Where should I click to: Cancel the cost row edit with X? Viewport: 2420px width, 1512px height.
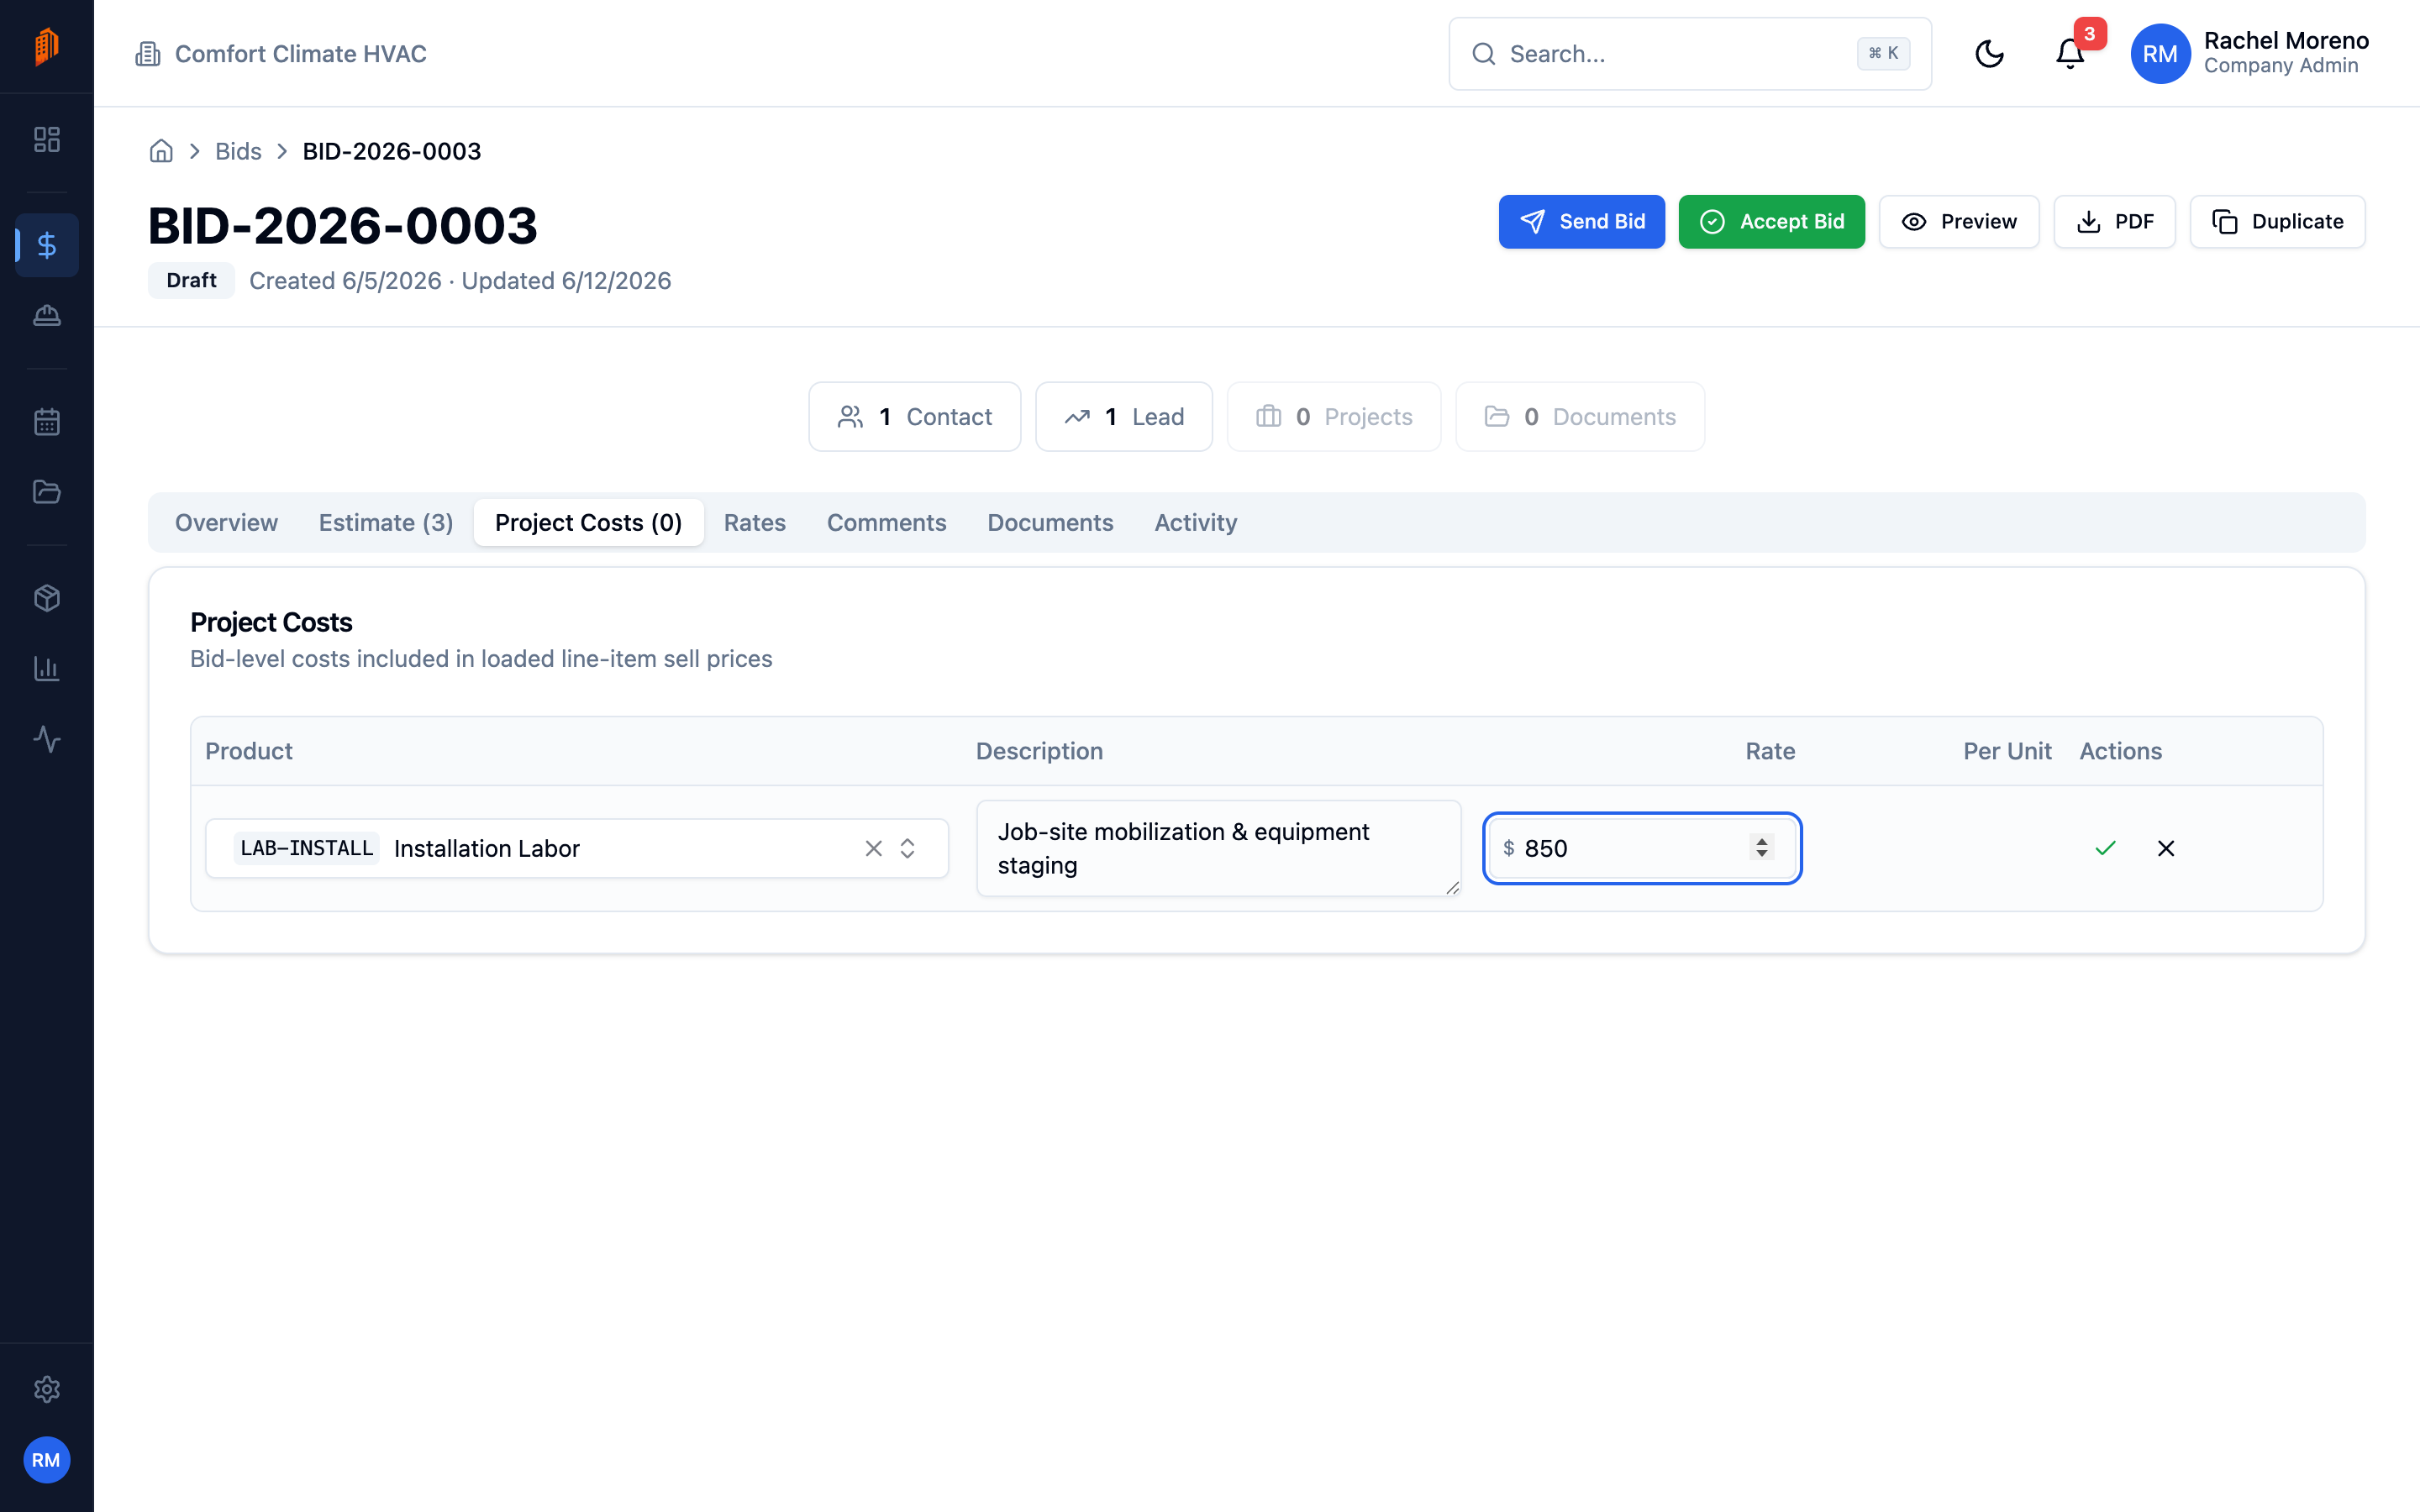(x=2166, y=848)
